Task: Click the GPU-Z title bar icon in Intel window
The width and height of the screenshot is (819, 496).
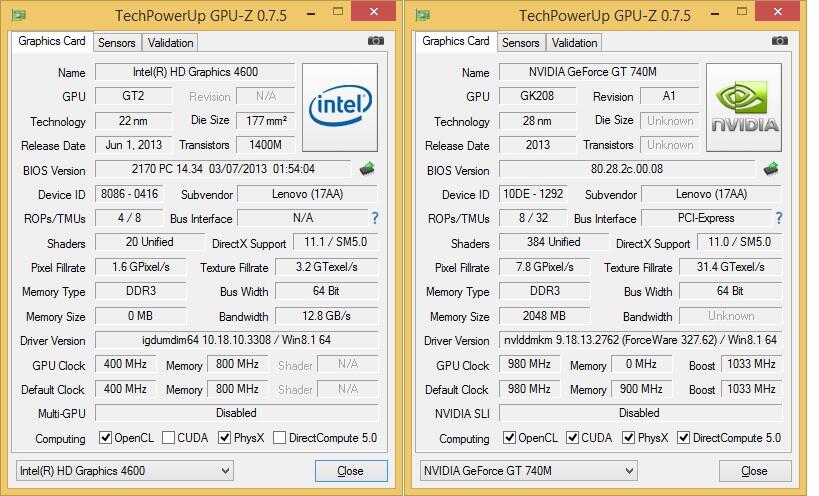Action: (x=19, y=15)
